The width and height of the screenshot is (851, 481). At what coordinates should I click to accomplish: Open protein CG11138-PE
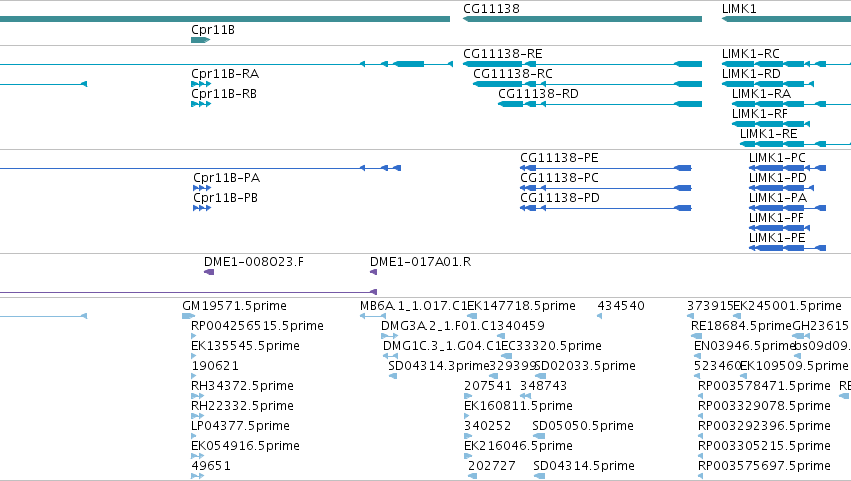[x=559, y=158]
